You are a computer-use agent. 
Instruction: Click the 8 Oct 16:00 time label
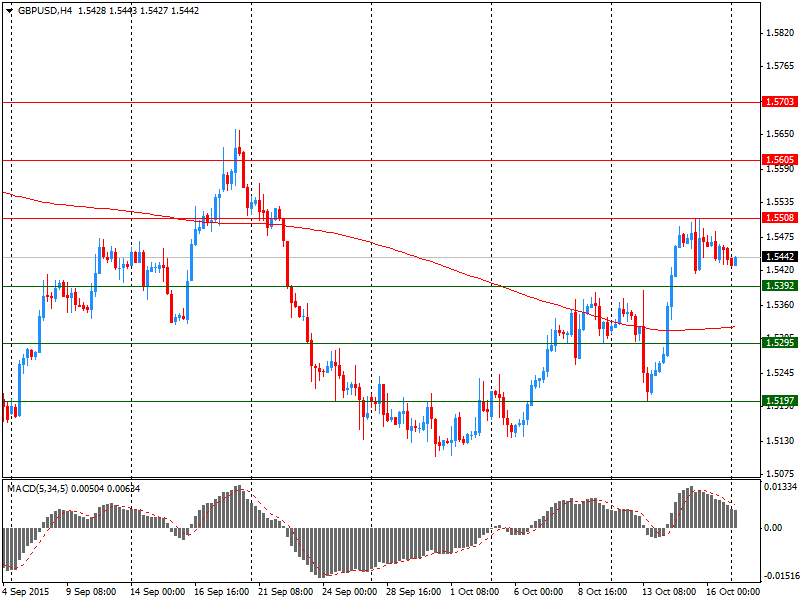coord(603,592)
